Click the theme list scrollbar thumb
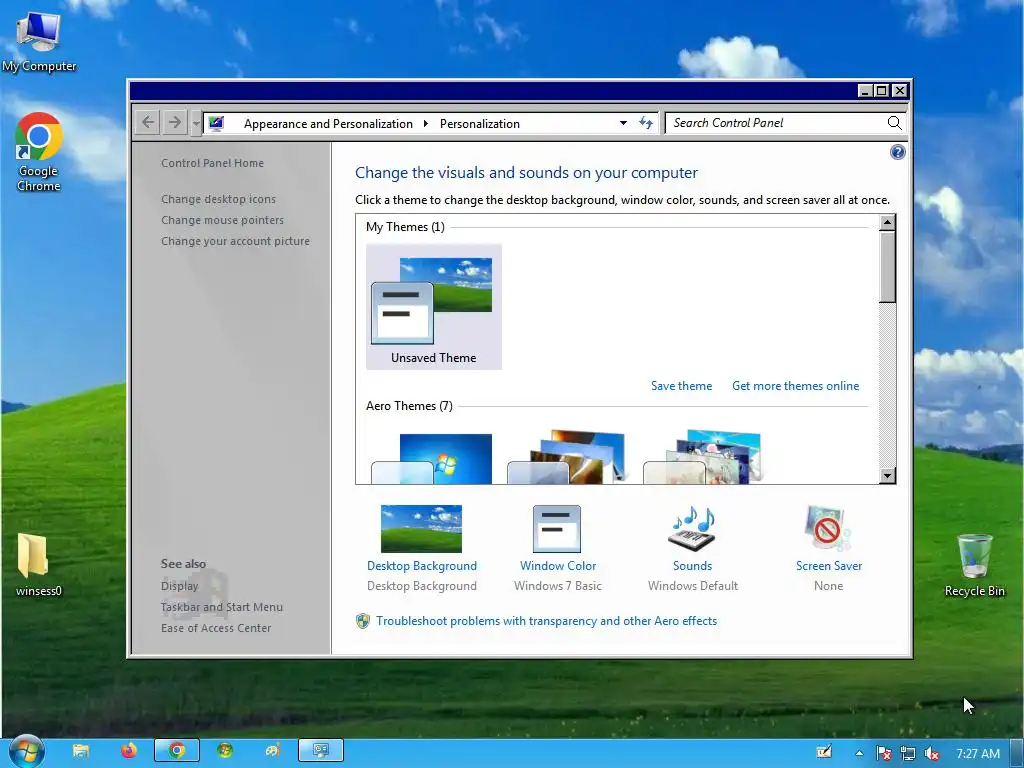This screenshot has height=768, width=1024. pyautogui.click(x=887, y=267)
